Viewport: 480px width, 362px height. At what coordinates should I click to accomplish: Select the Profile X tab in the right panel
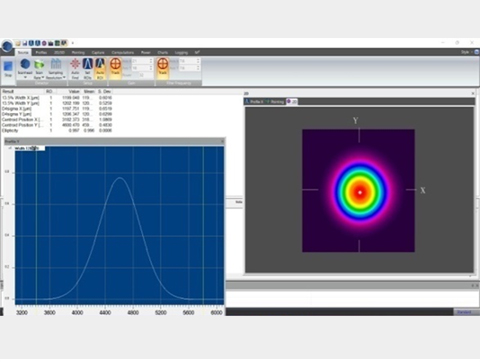pyautogui.click(x=255, y=102)
